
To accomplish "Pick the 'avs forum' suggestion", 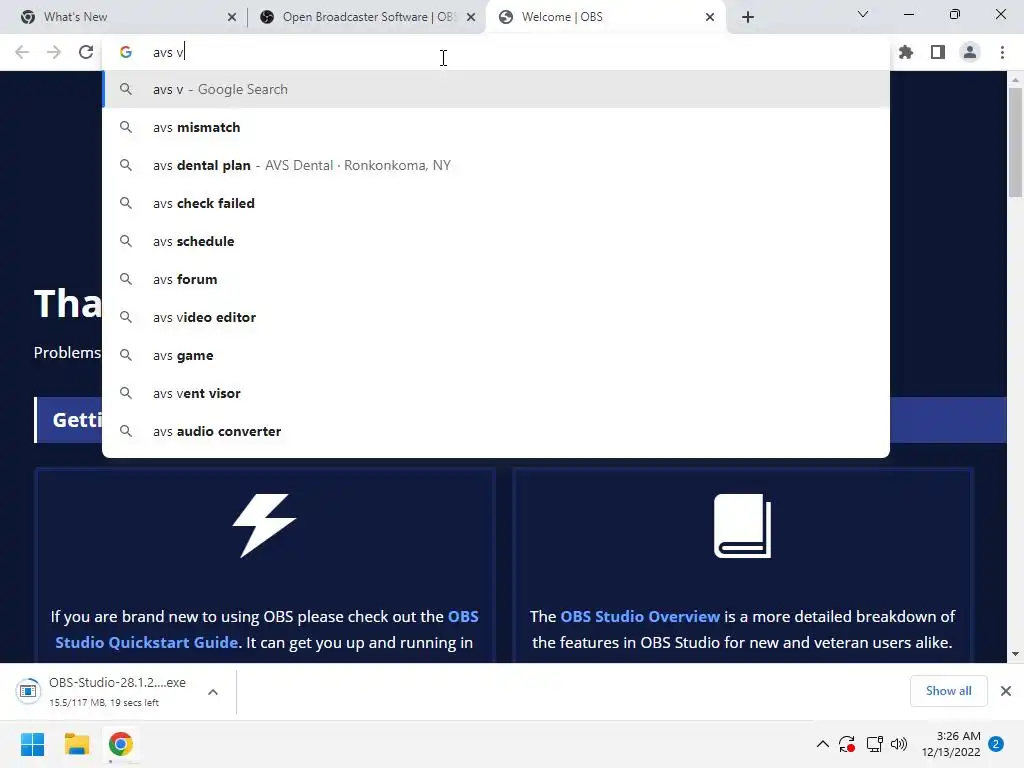I will point(496,279).
